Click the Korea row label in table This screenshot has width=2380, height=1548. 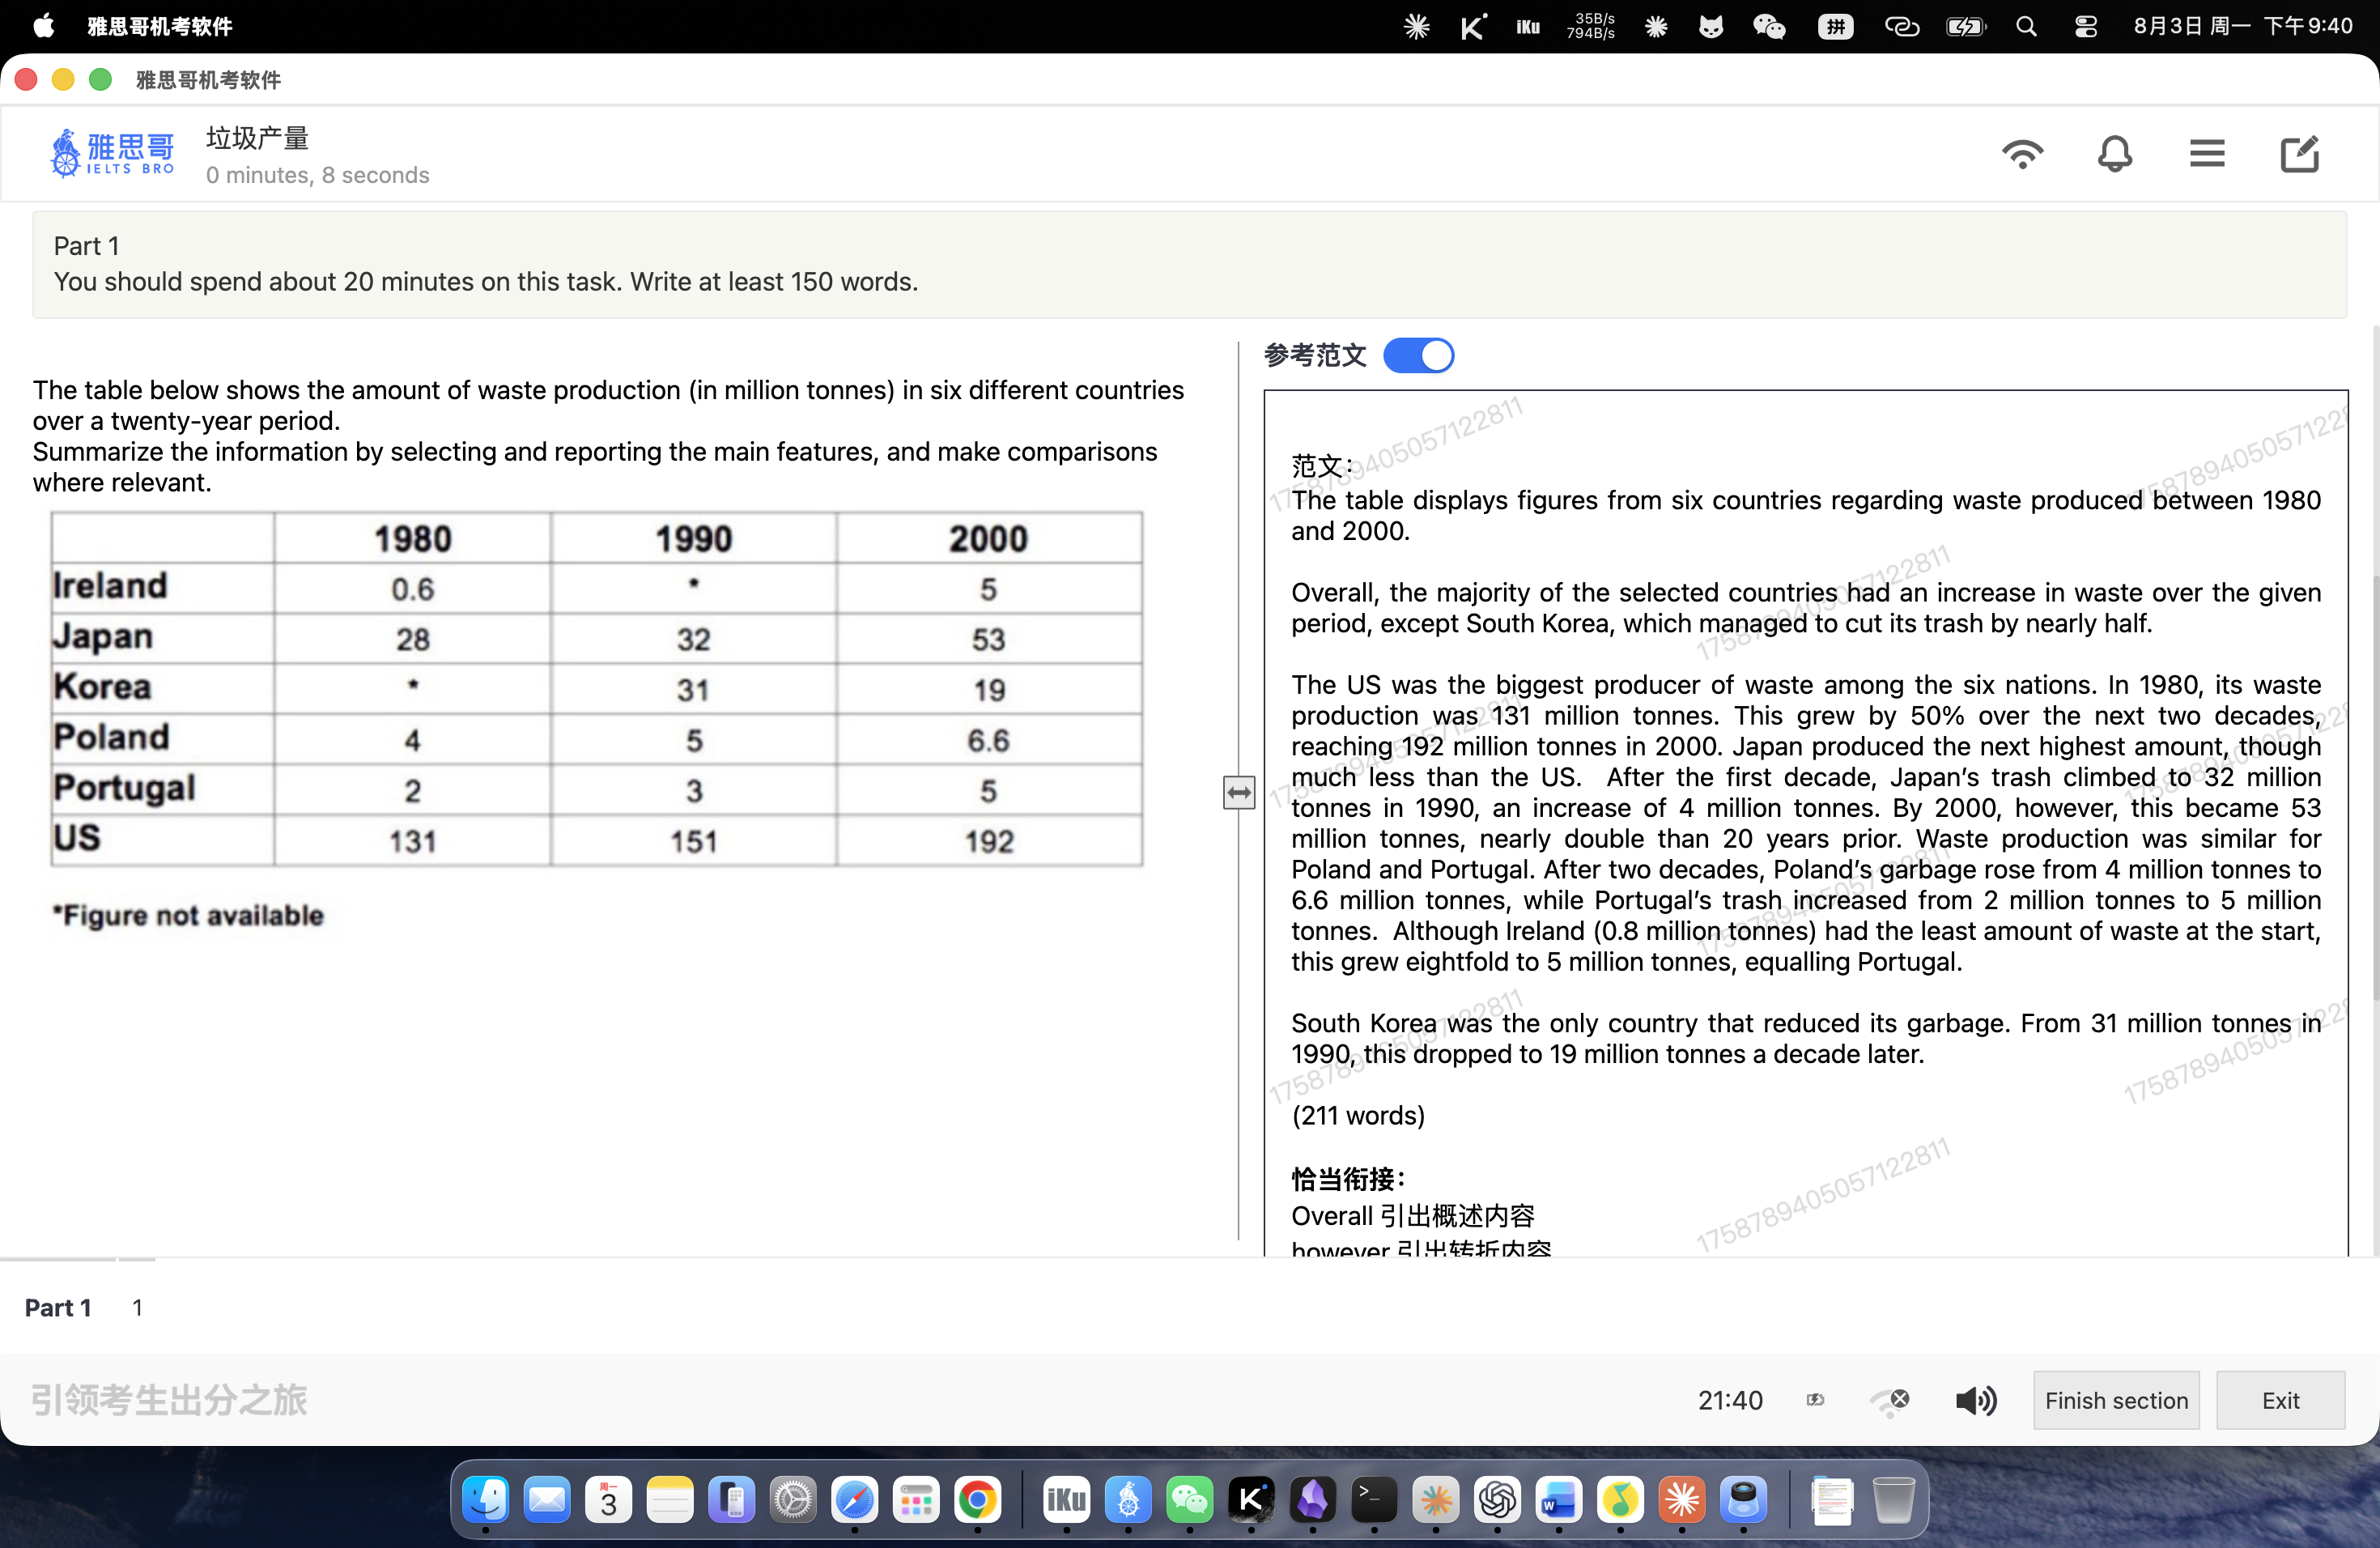point(102,687)
